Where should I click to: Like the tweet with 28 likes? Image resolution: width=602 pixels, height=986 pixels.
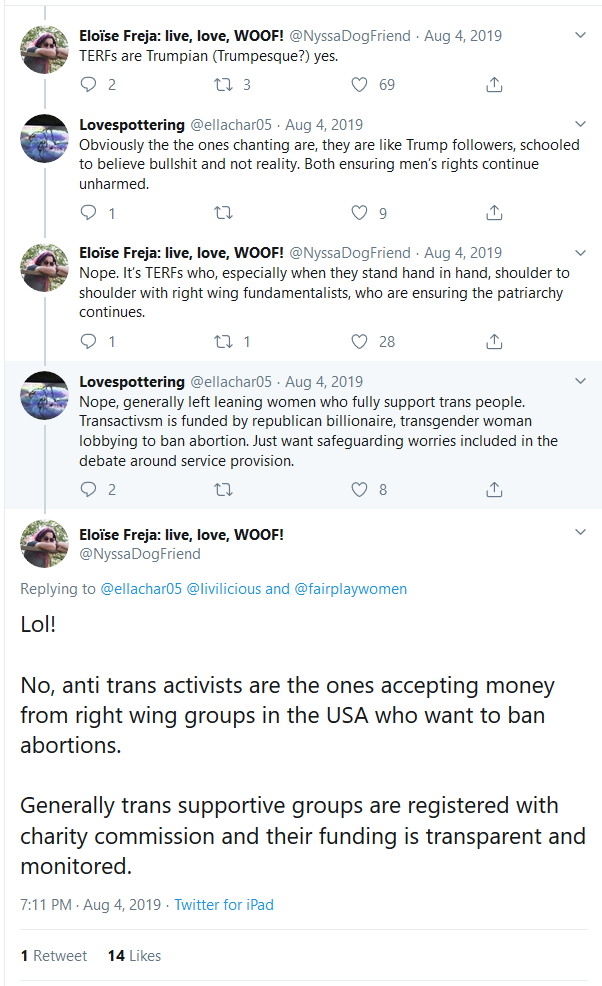click(x=360, y=342)
